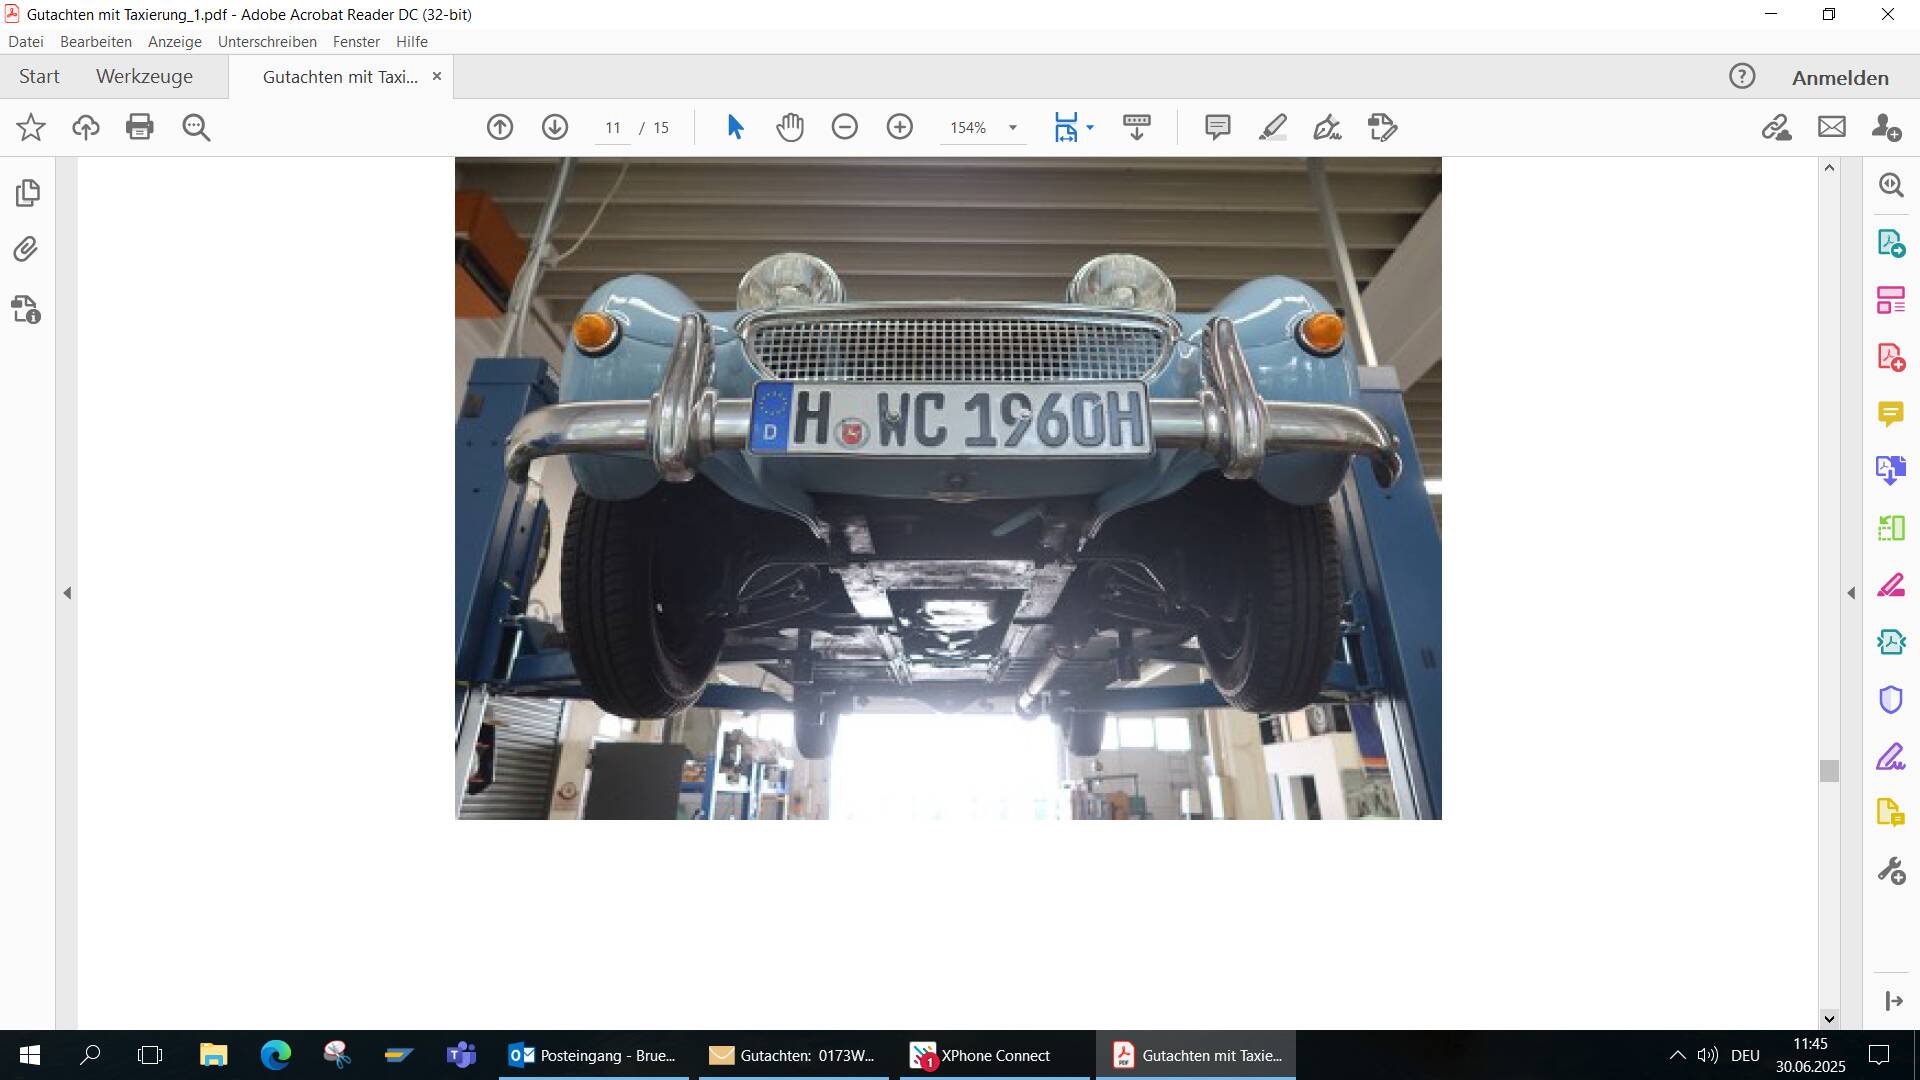Screen dimensions: 1920x1080
Task: Bookmark file with star icon
Action: pos(31,127)
